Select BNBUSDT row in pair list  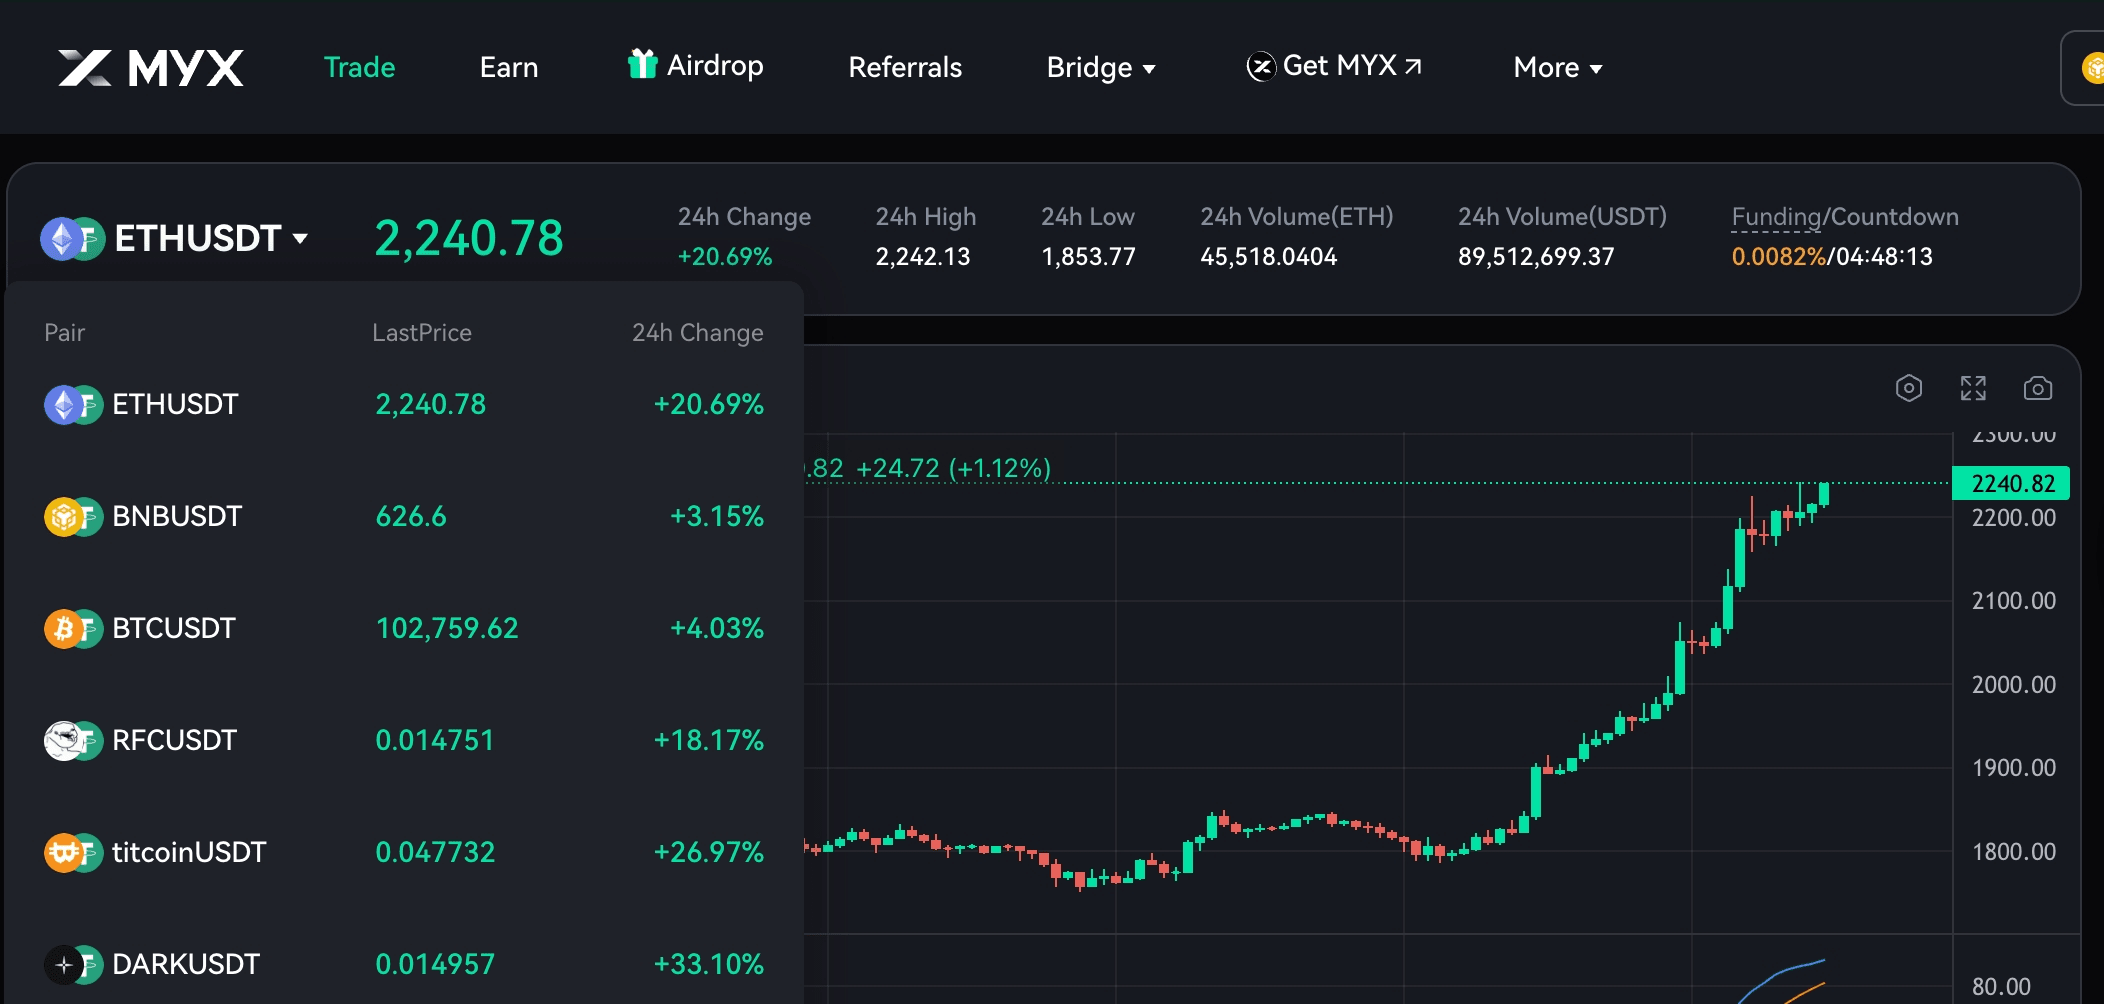pyautogui.click(x=404, y=516)
